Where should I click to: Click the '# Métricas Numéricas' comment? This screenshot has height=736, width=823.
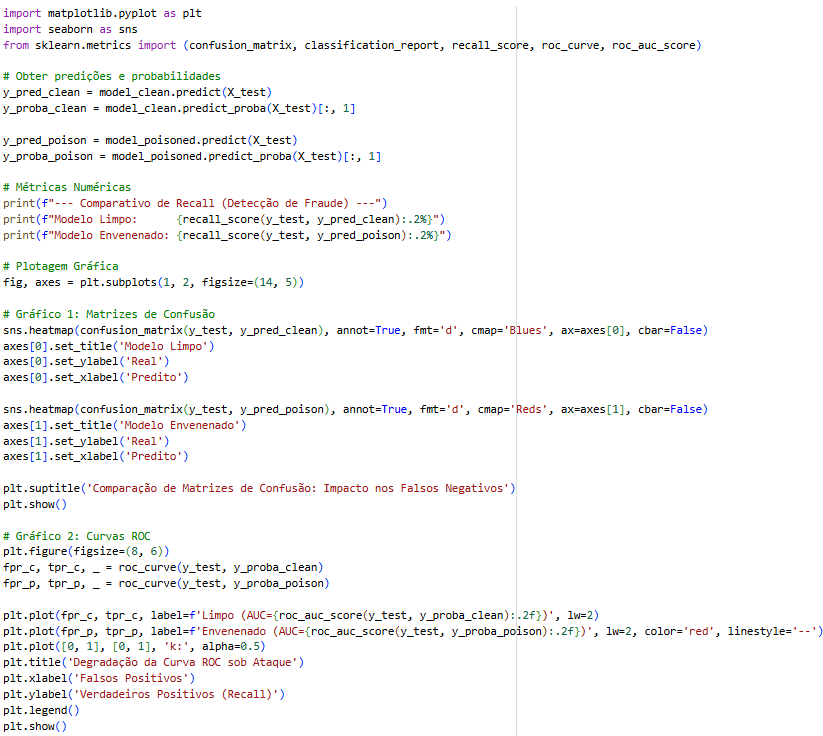pos(67,187)
